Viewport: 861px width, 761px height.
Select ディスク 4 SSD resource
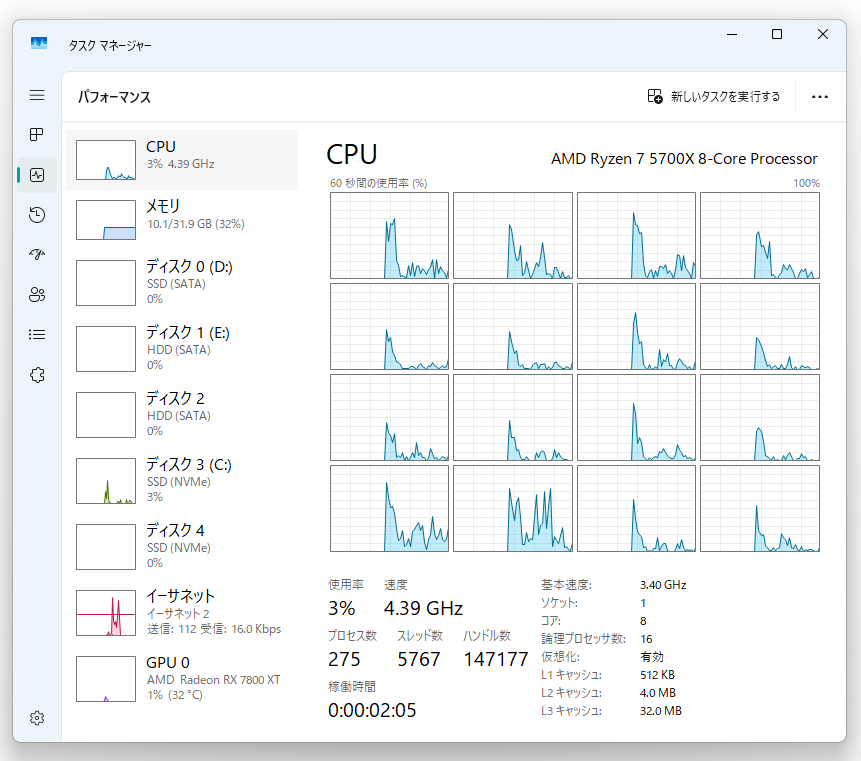click(182, 546)
